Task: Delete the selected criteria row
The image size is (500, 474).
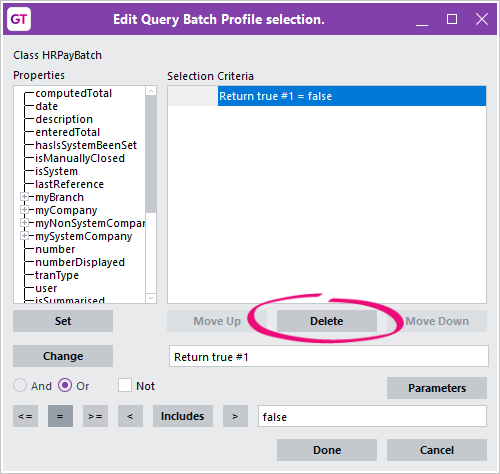Action: click(x=327, y=321)
